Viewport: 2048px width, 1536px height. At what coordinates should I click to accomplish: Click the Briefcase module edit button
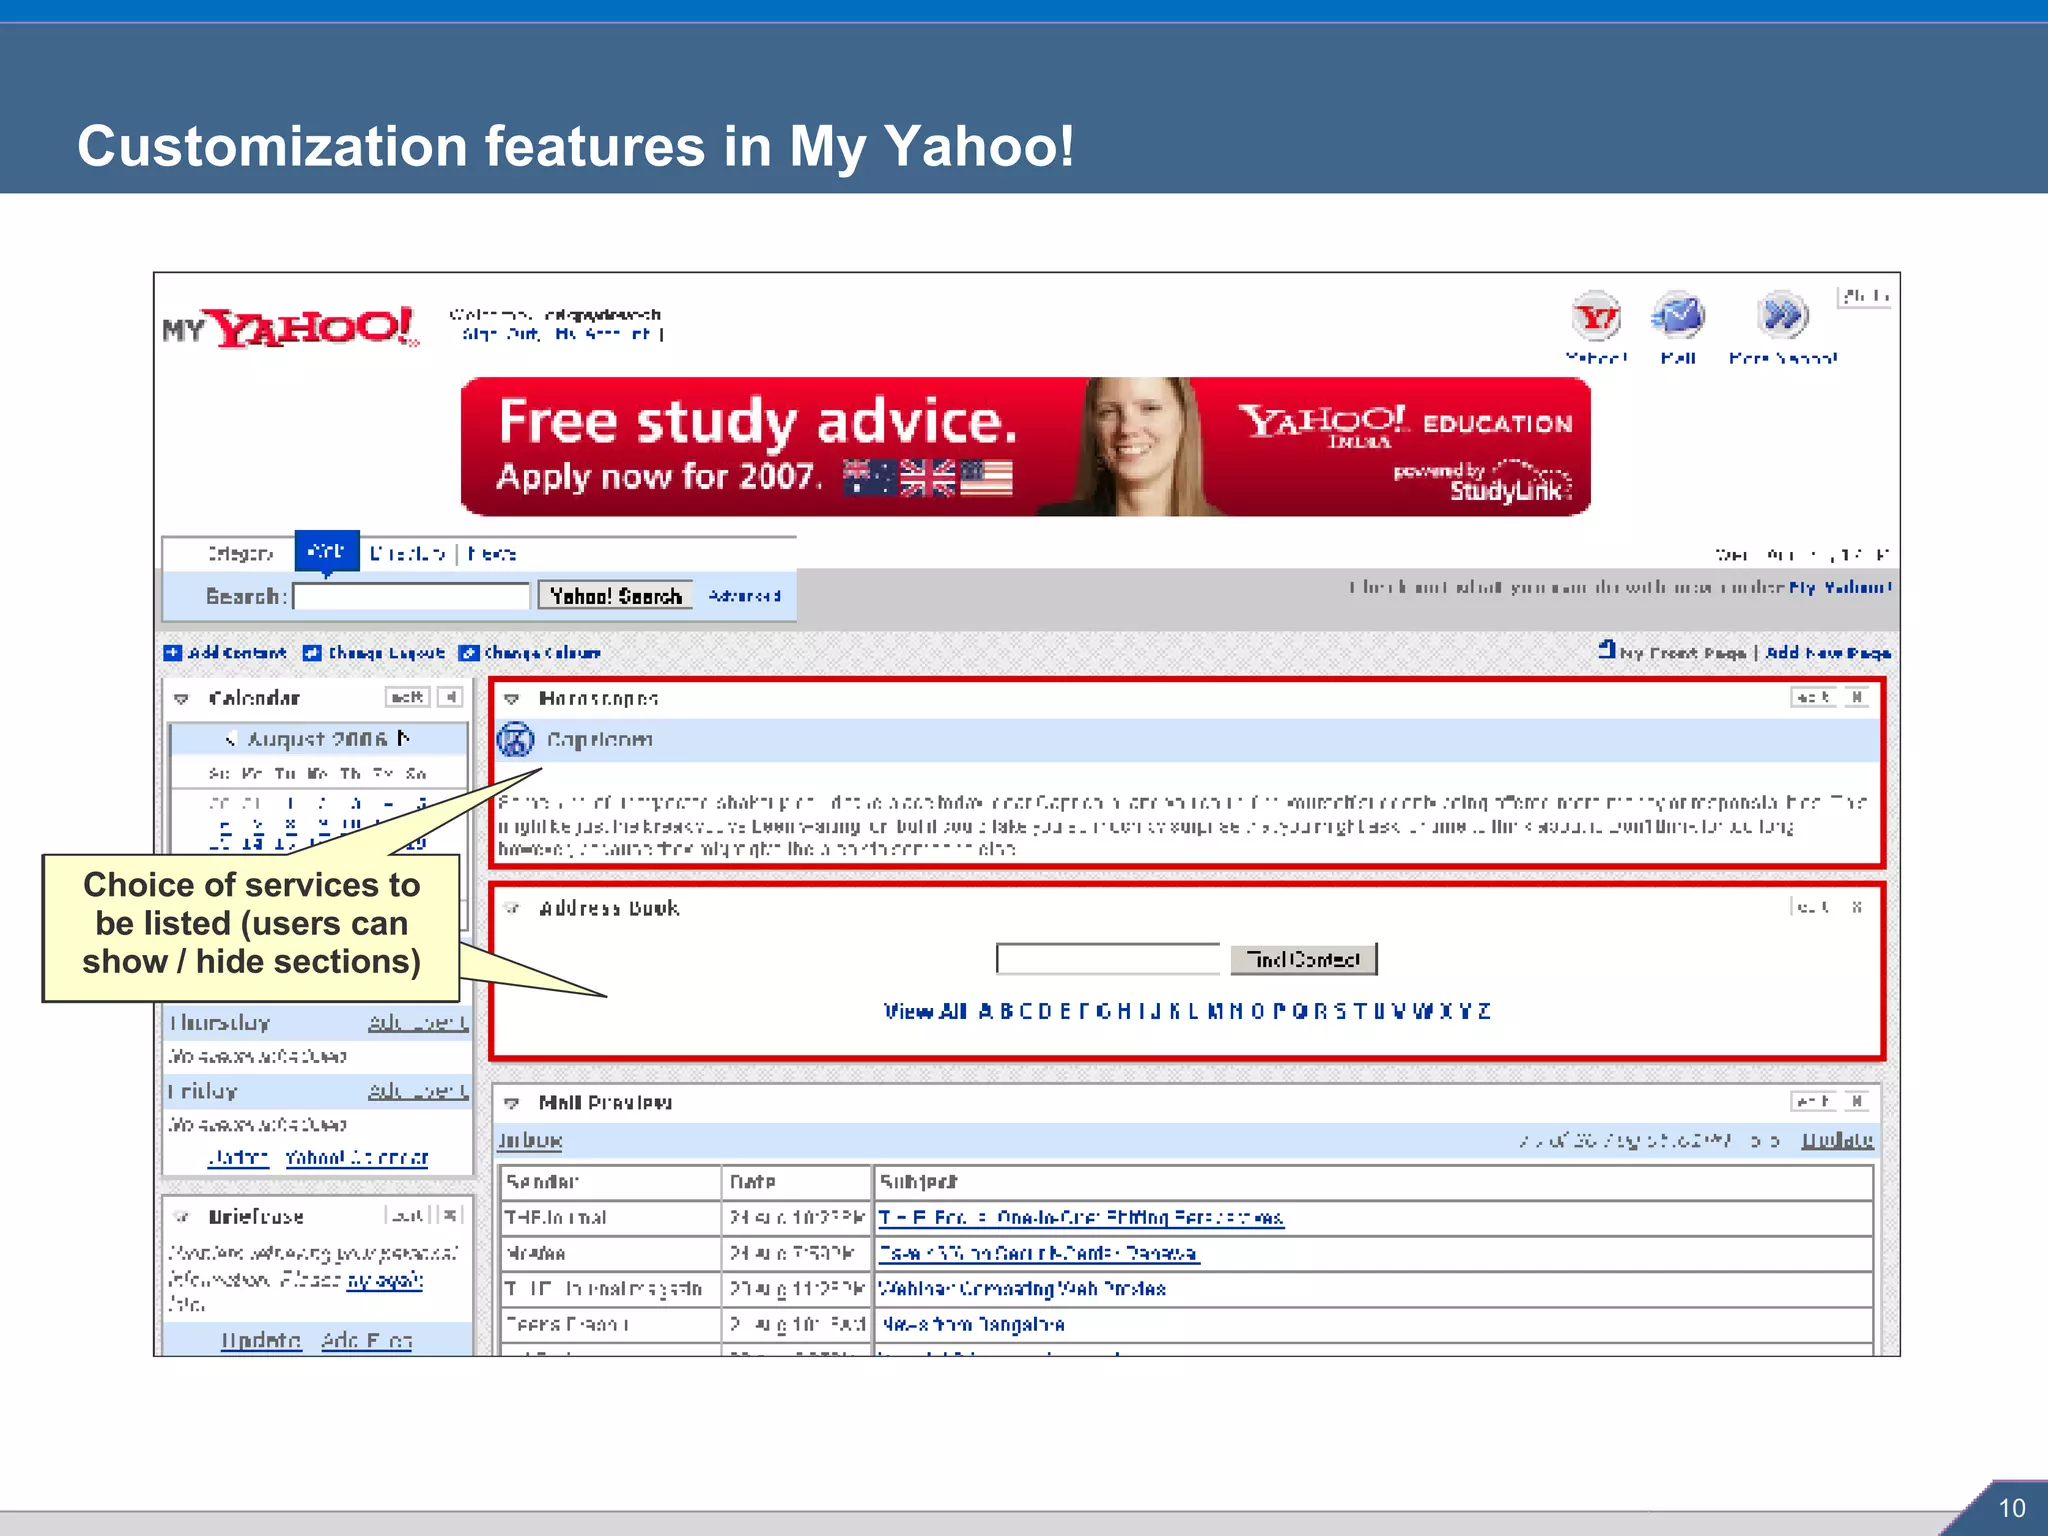pos(407,1215)
